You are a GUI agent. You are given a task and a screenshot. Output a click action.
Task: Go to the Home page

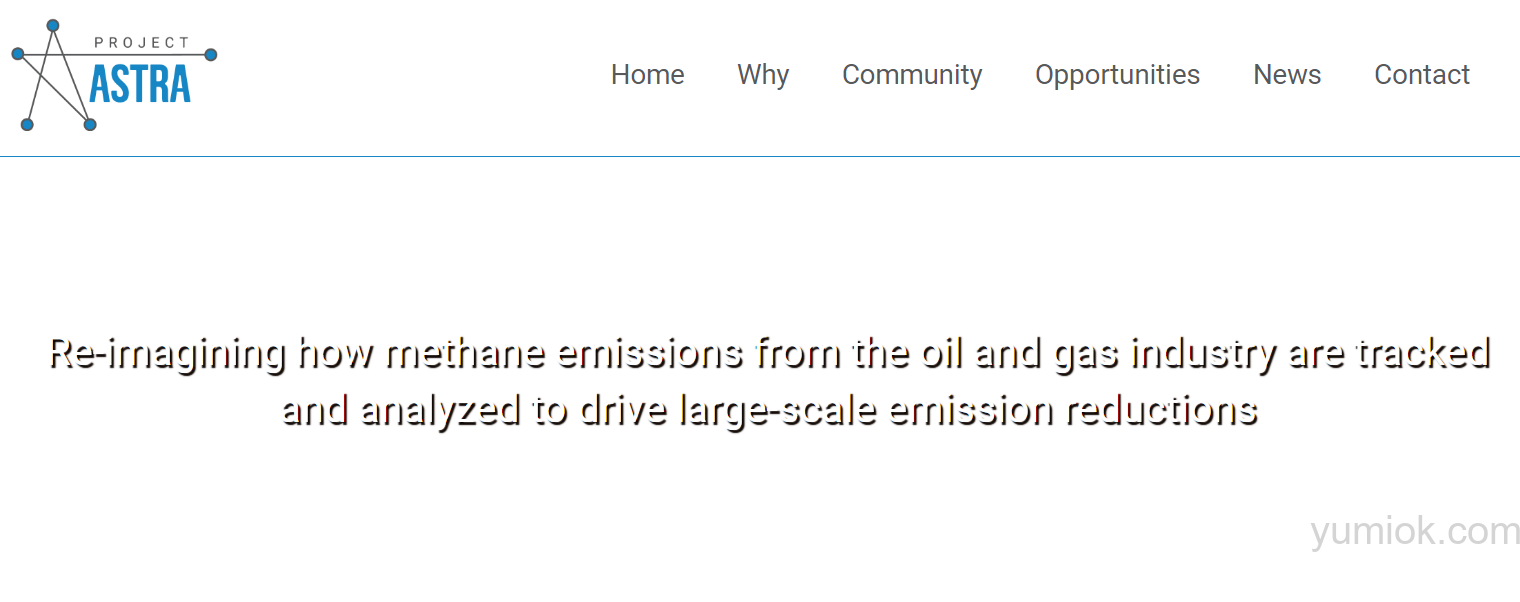(648, 75)
